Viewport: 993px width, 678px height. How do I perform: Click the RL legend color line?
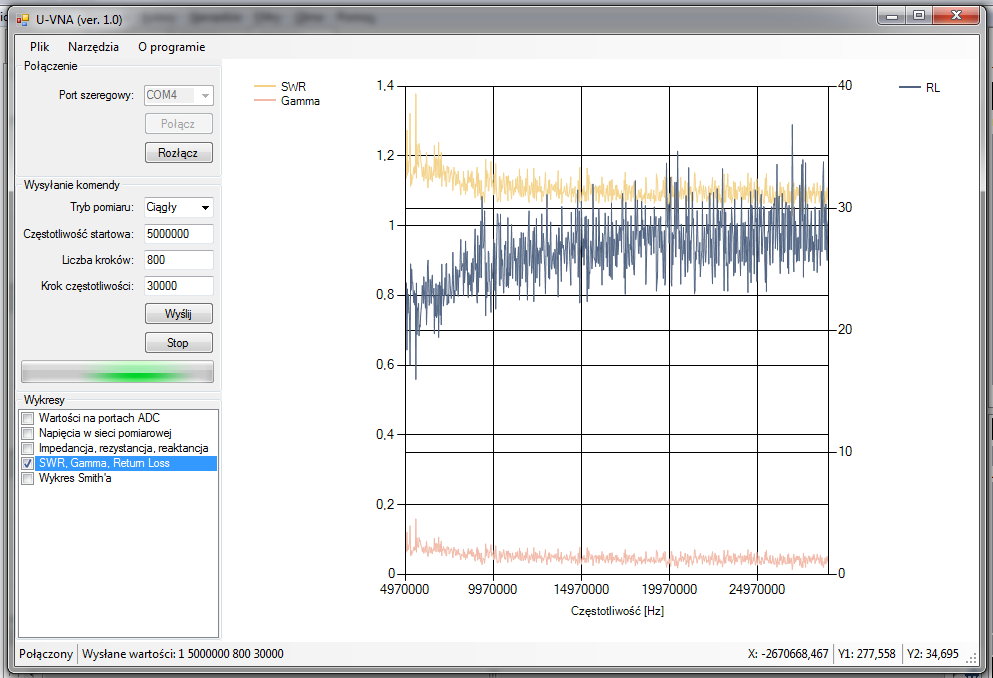[x=909, y=88]
